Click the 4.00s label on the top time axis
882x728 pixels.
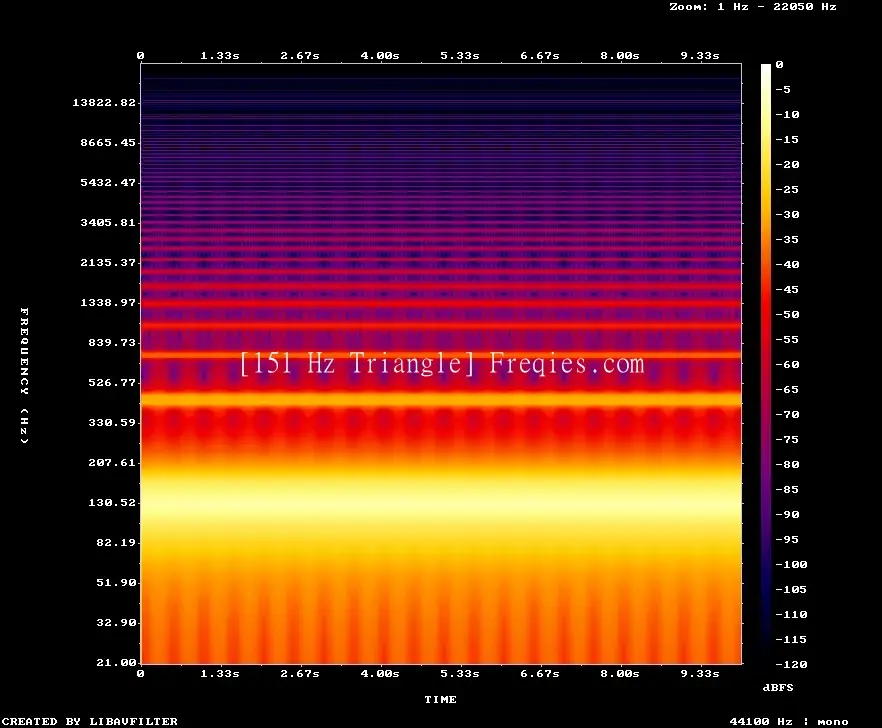tap(380, 56)
